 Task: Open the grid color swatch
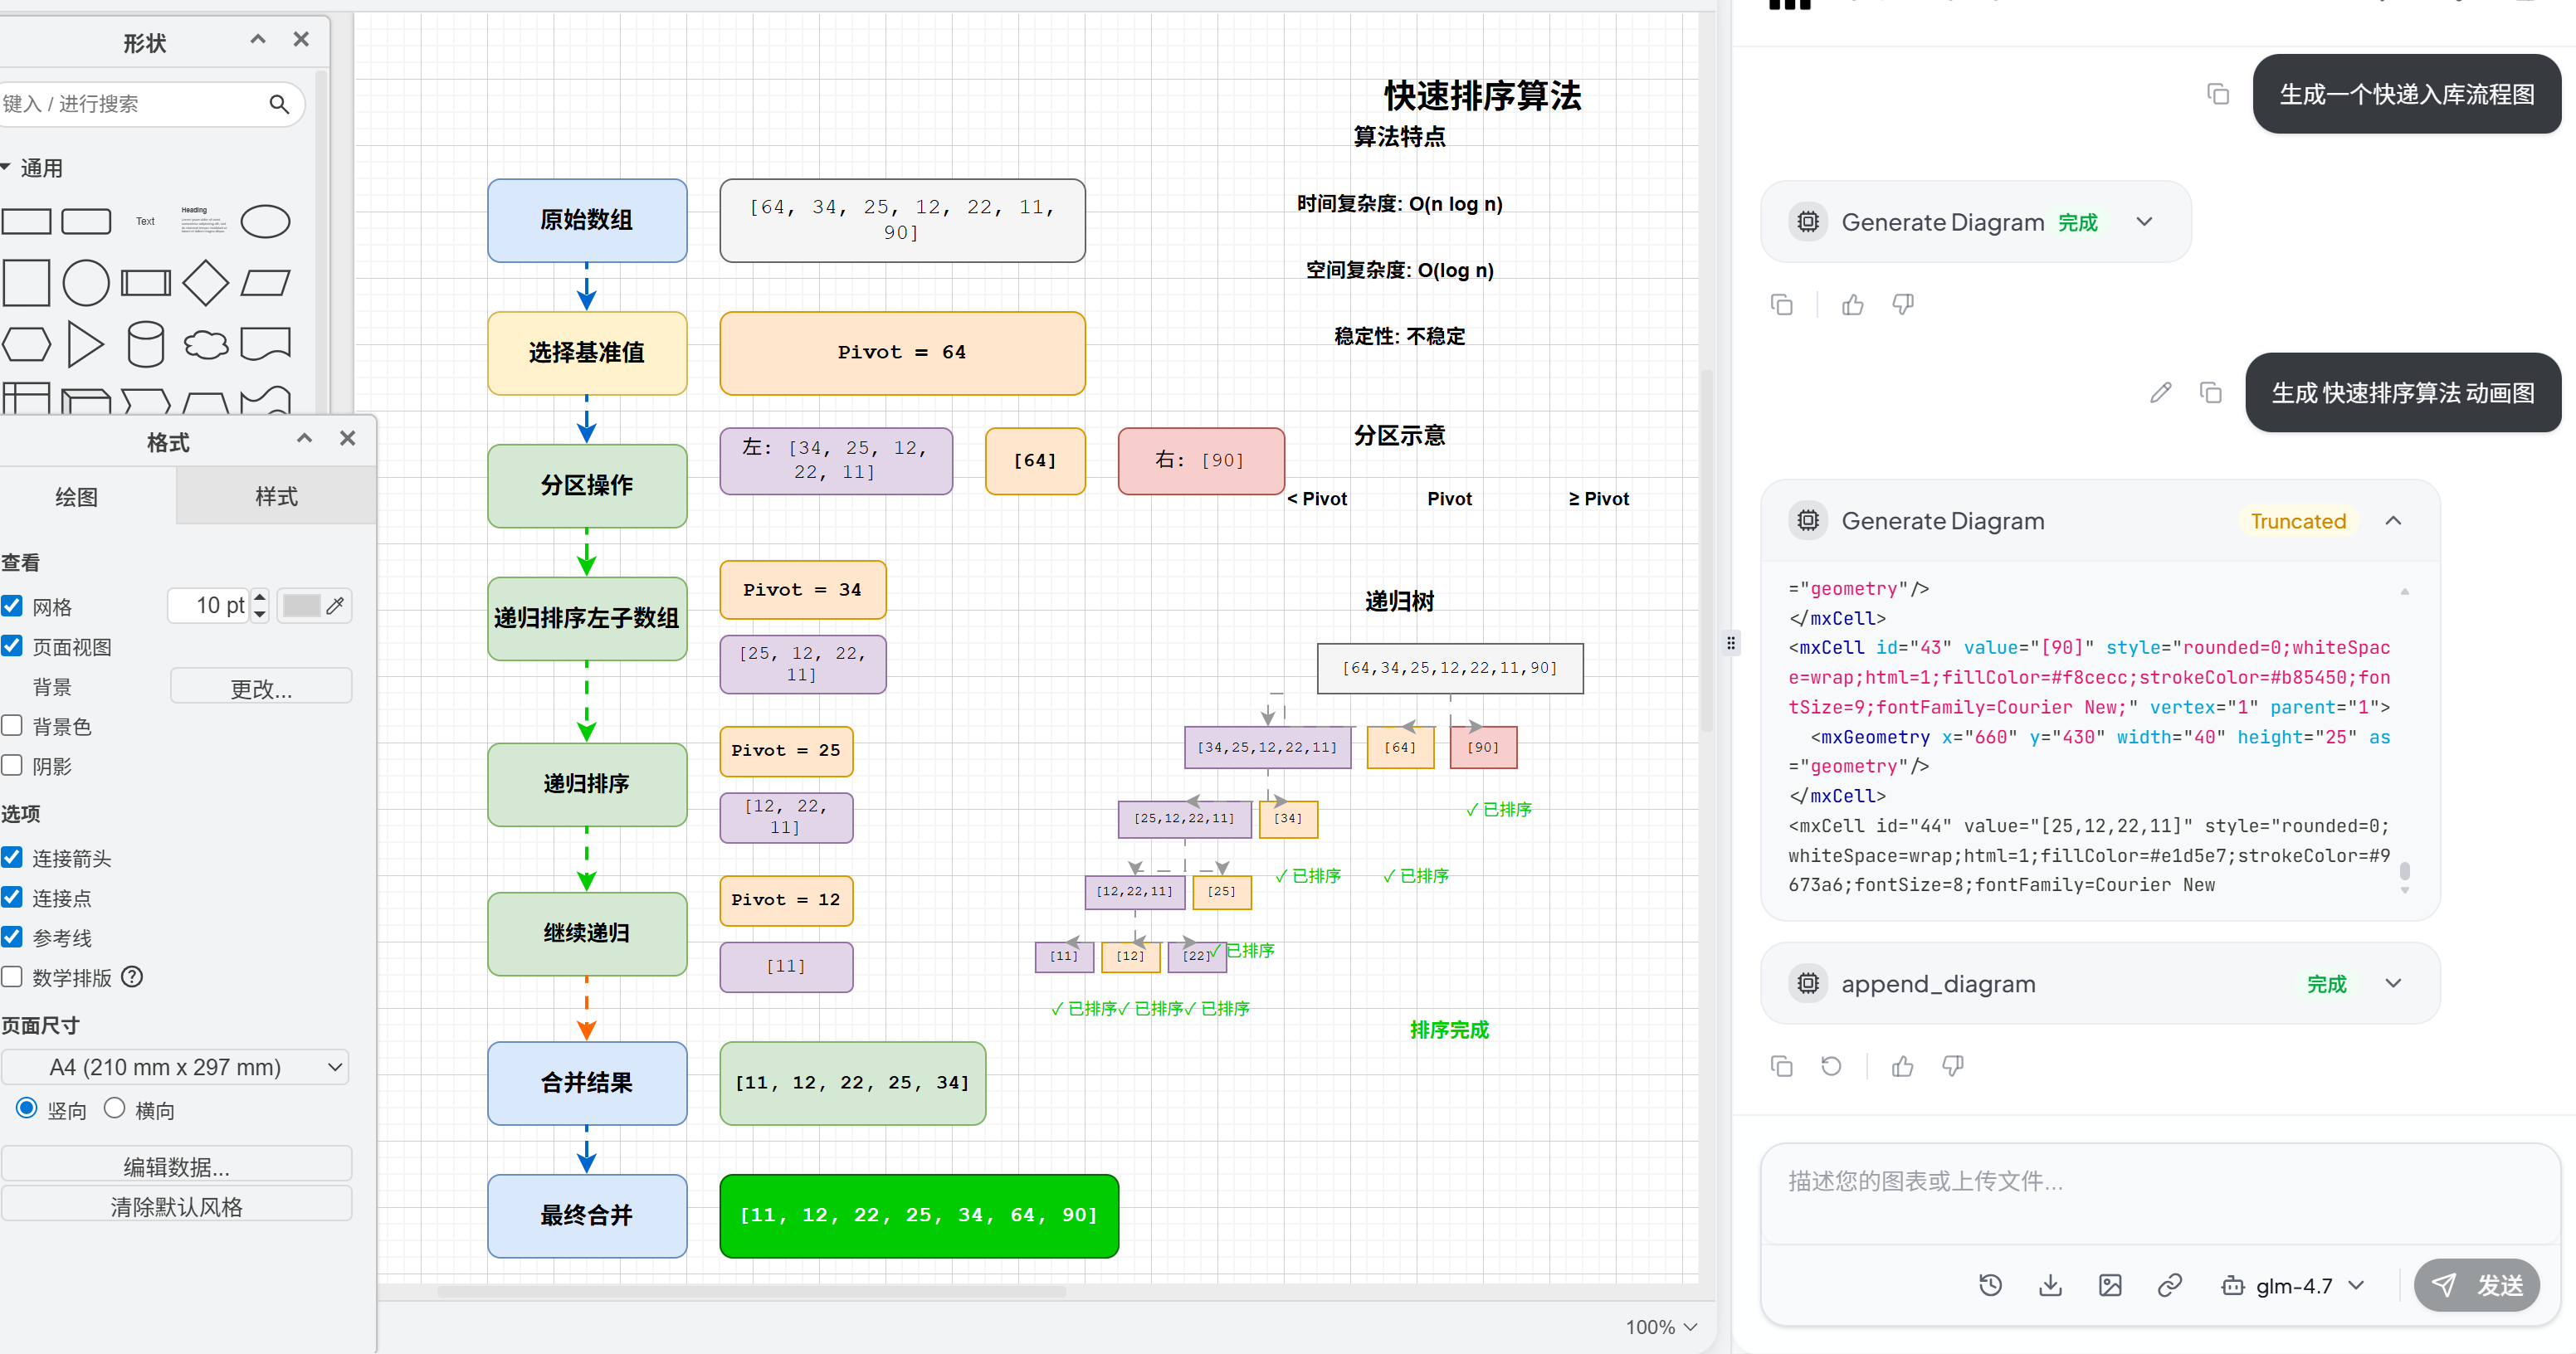(301, 606)
